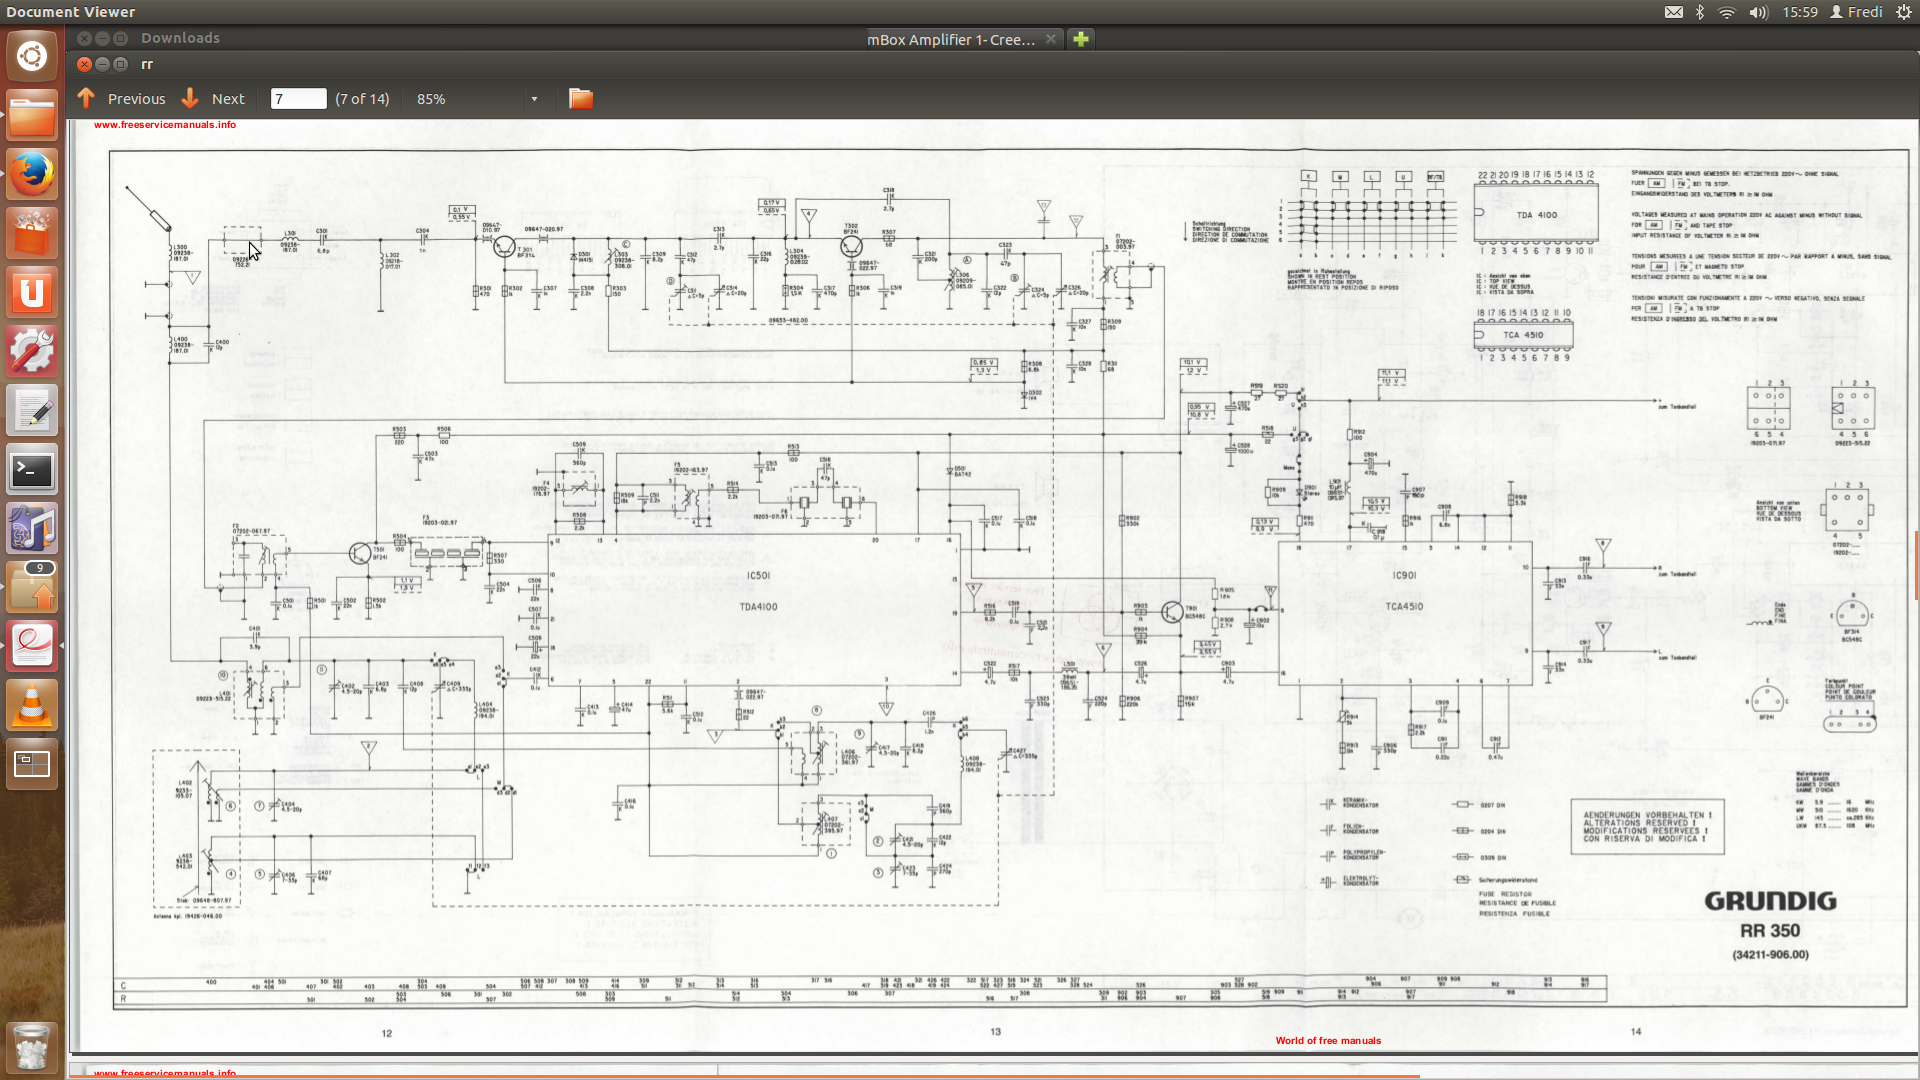Add a new tab with green plus
This screenshot has height=1080, width=1920.
click(x=1081, y=39)
